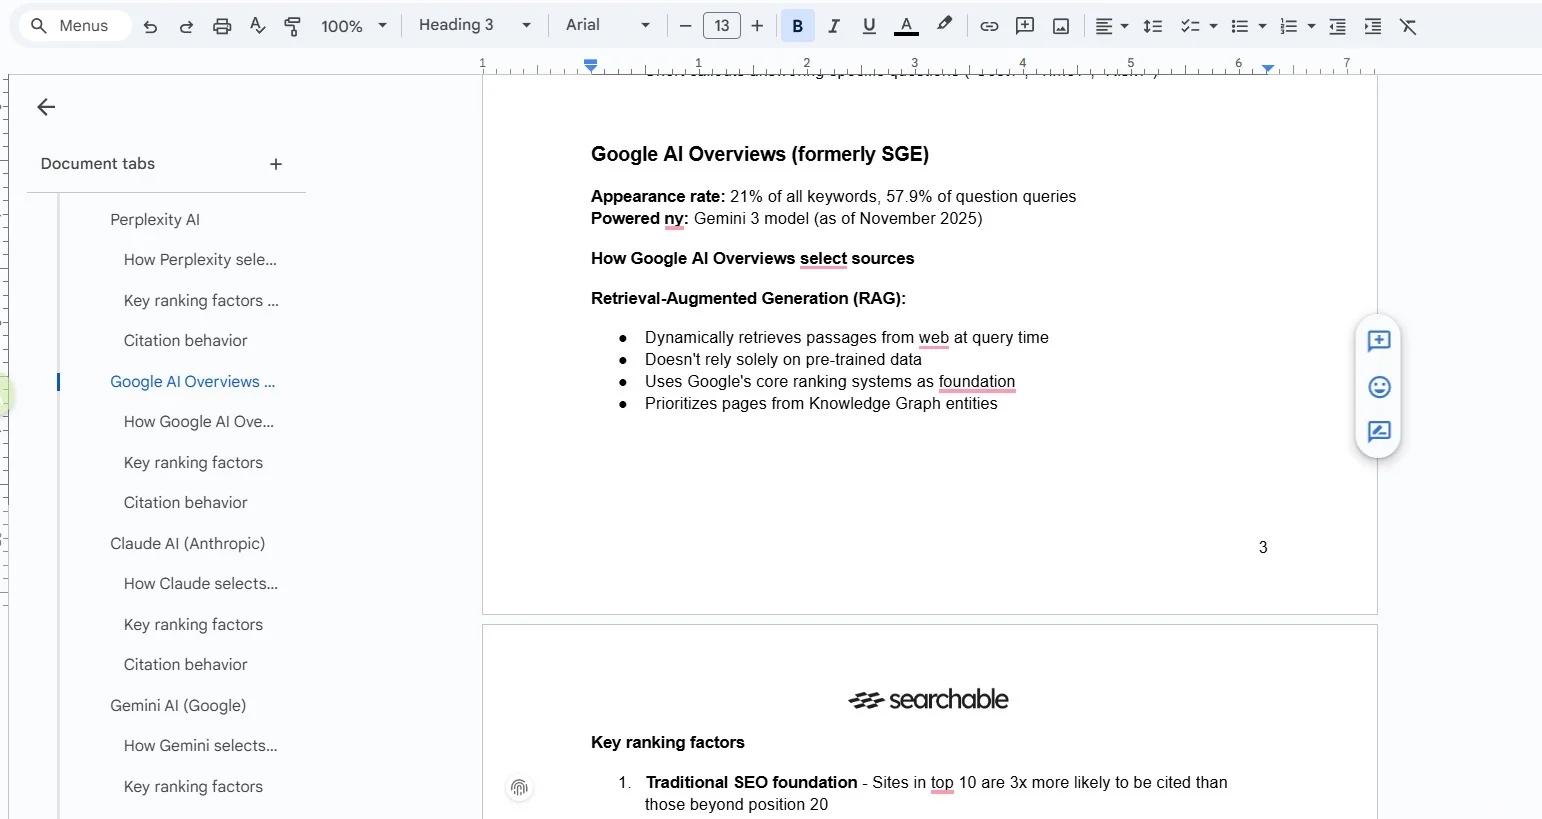This screenshot has width=1542, height=819.
Task: Open Key ranking factors under Google AI Overviews
Action: click(x=193, y=462)
